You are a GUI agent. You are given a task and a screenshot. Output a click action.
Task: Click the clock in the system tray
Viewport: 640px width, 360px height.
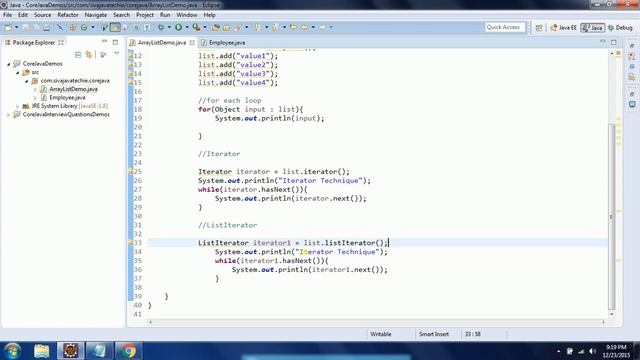[616, 351]
